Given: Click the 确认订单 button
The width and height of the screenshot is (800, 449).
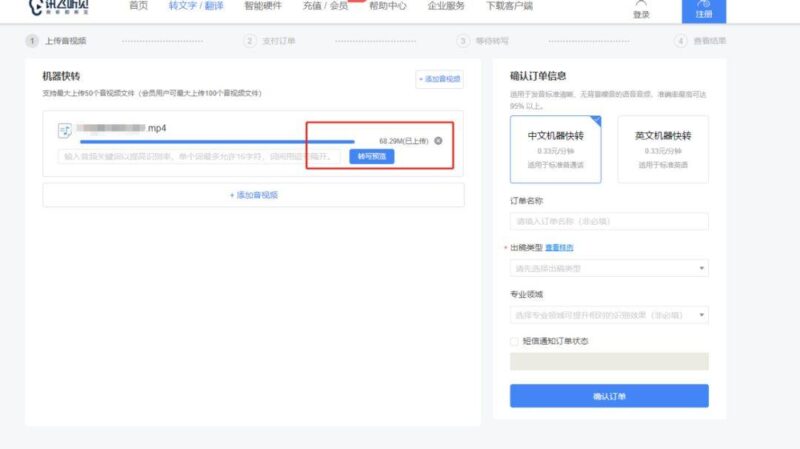Looking at the screenshot, I should coord(609,396).
